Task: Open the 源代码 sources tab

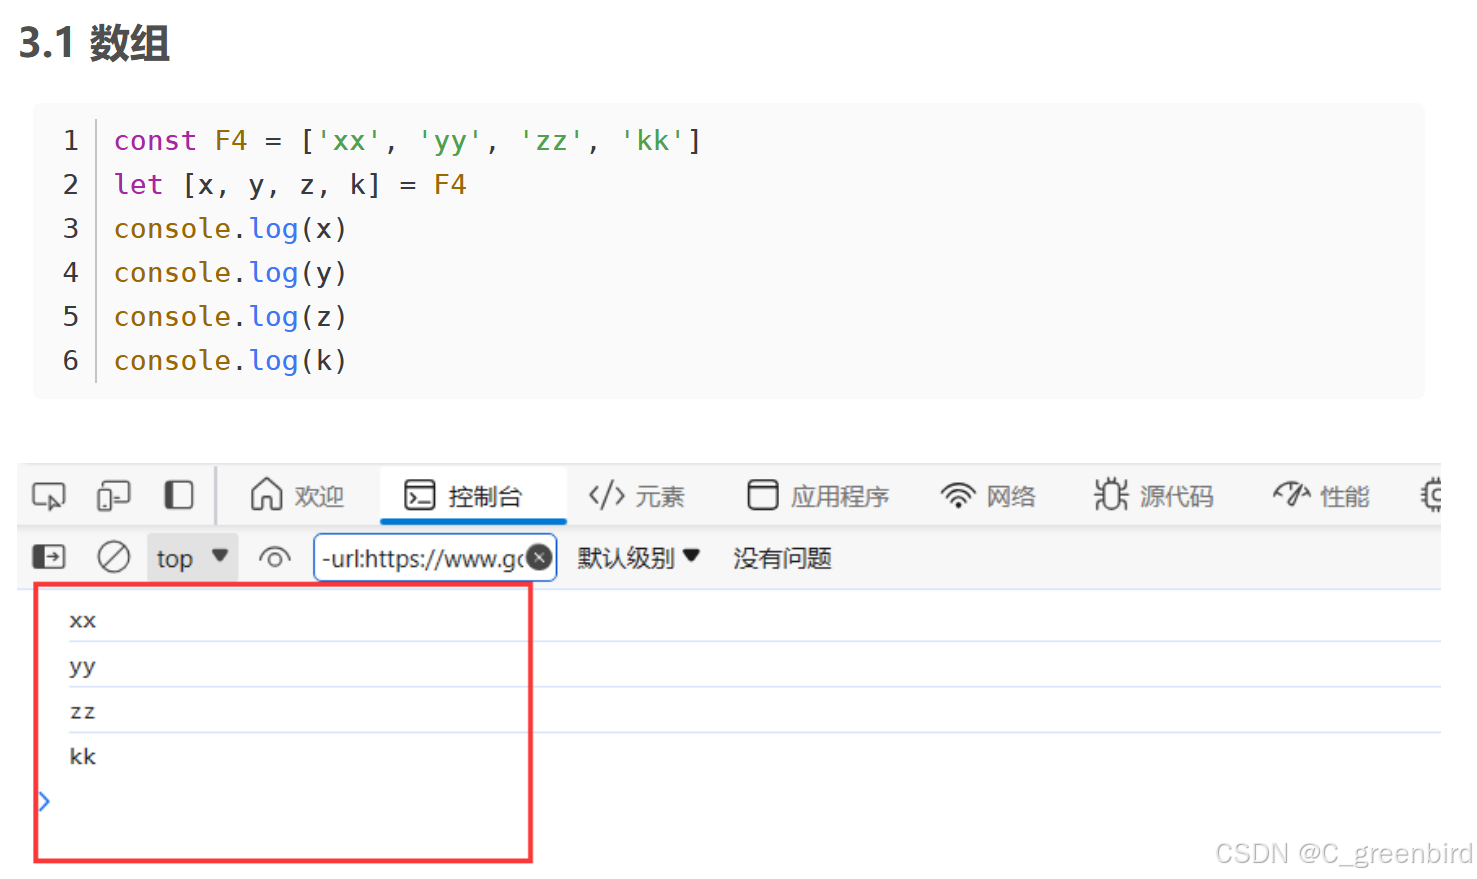Action: coord(1154,496)
